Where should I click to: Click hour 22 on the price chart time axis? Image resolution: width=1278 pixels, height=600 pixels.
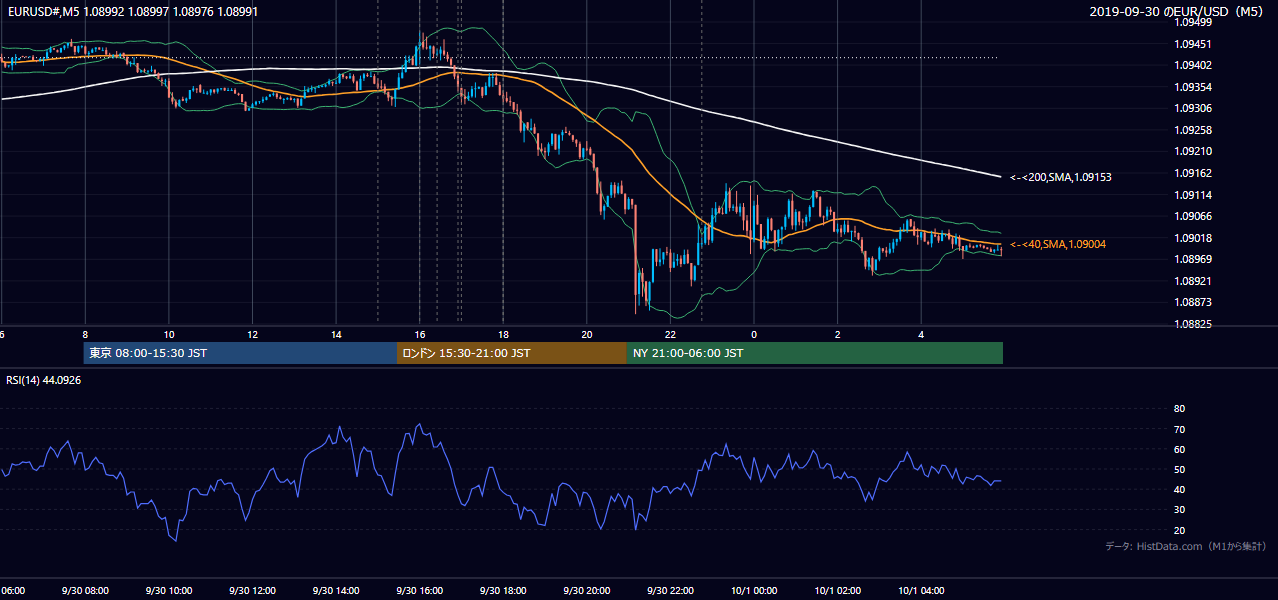point(670,334)
